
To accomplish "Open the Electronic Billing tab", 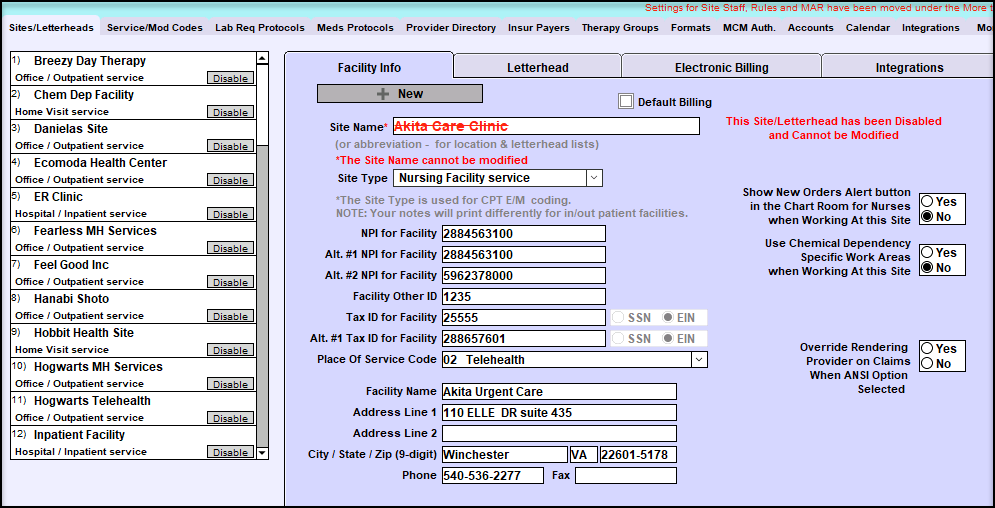I will (x=721, y=68).
